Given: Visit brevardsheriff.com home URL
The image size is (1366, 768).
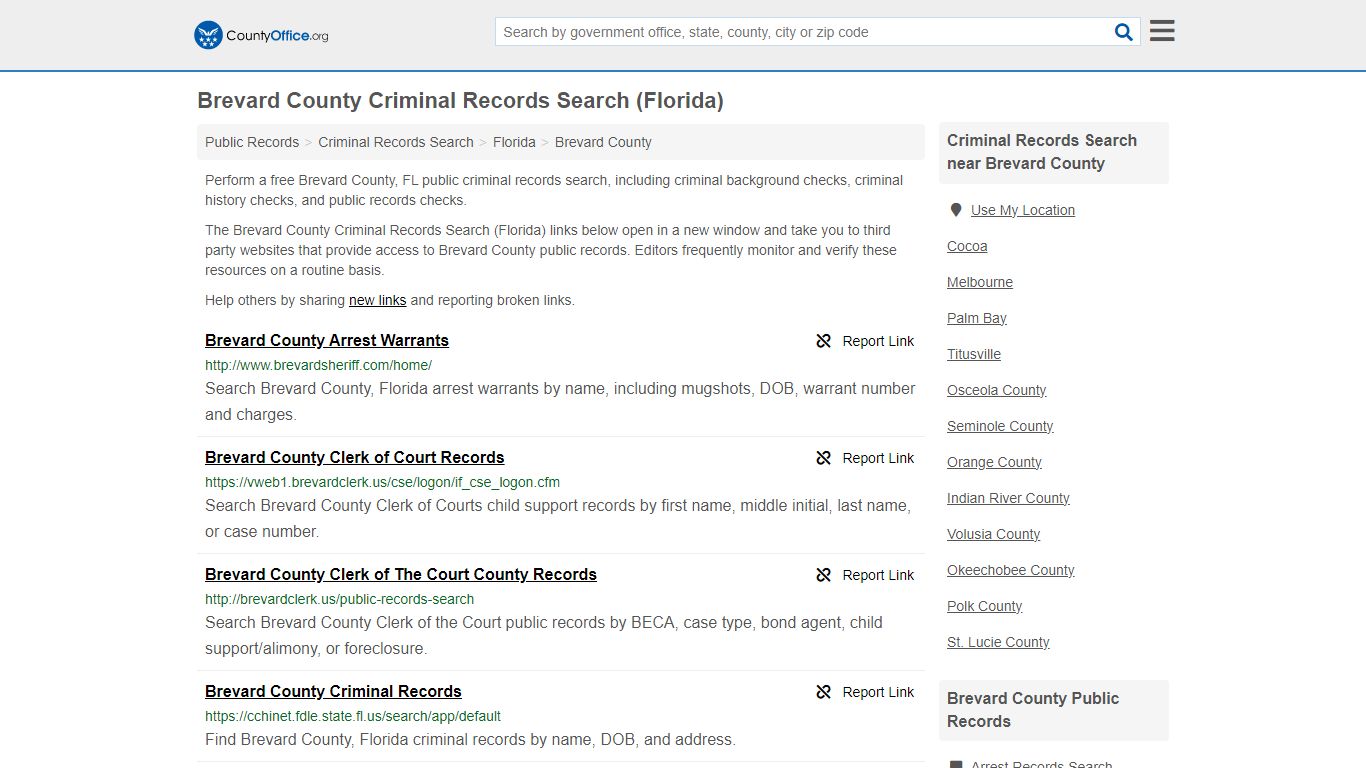Looking at the screenshot, I should click(318, 365).
